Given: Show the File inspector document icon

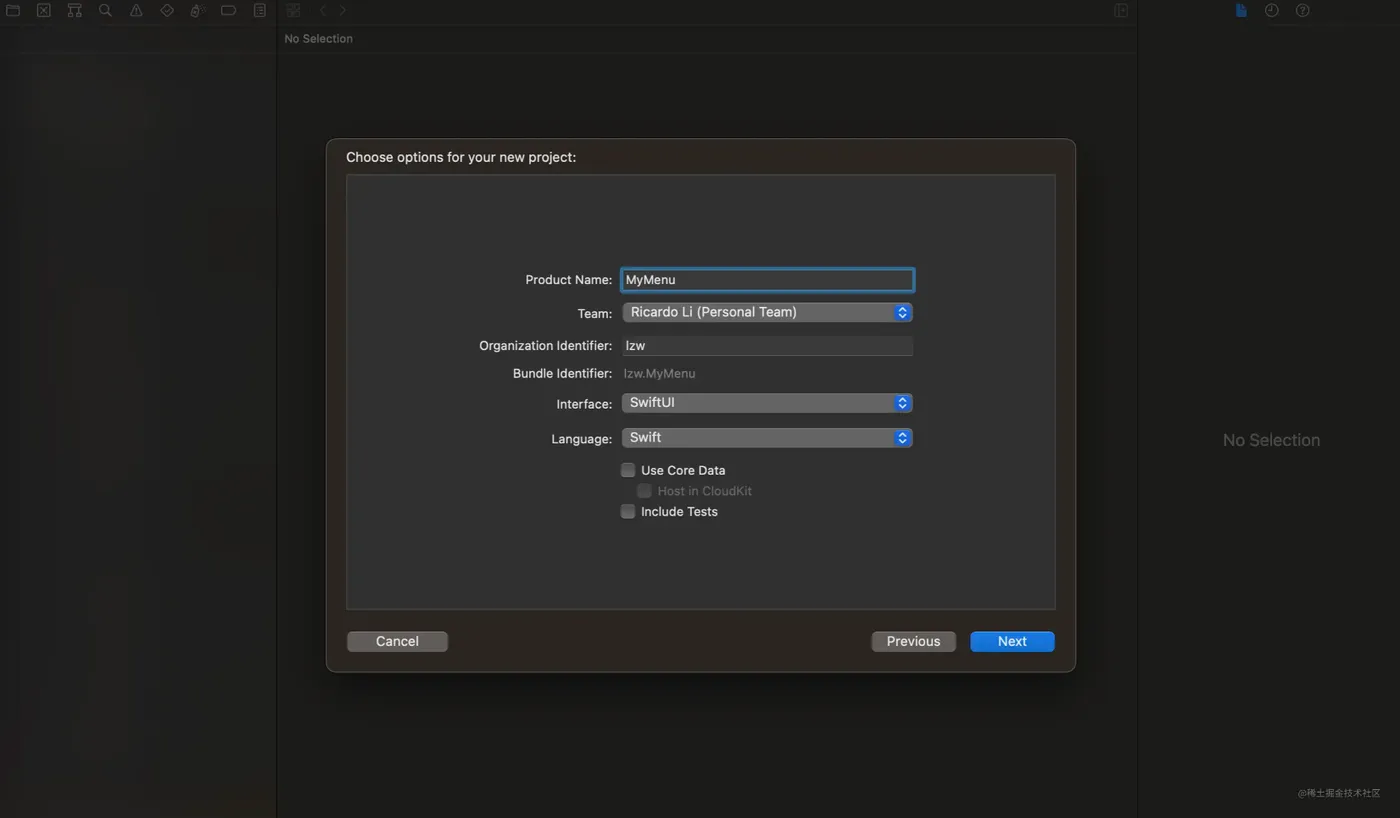Looking at the screenshot, I should pos(1241,10).
